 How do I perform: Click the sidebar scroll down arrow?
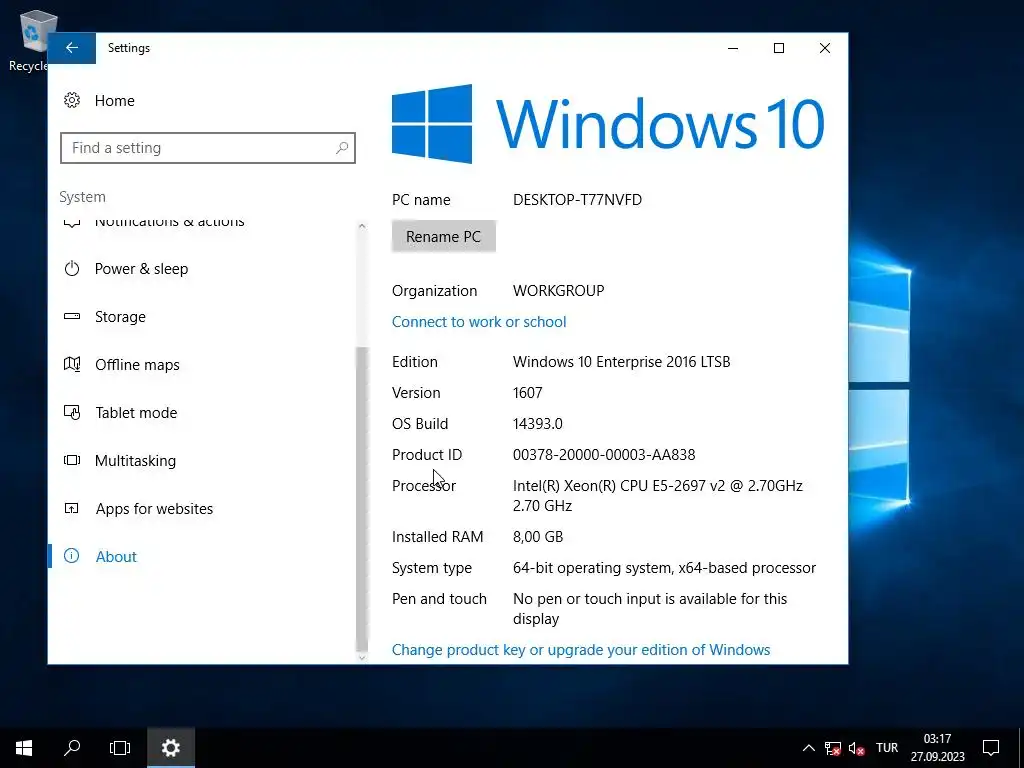click(362, 658)
